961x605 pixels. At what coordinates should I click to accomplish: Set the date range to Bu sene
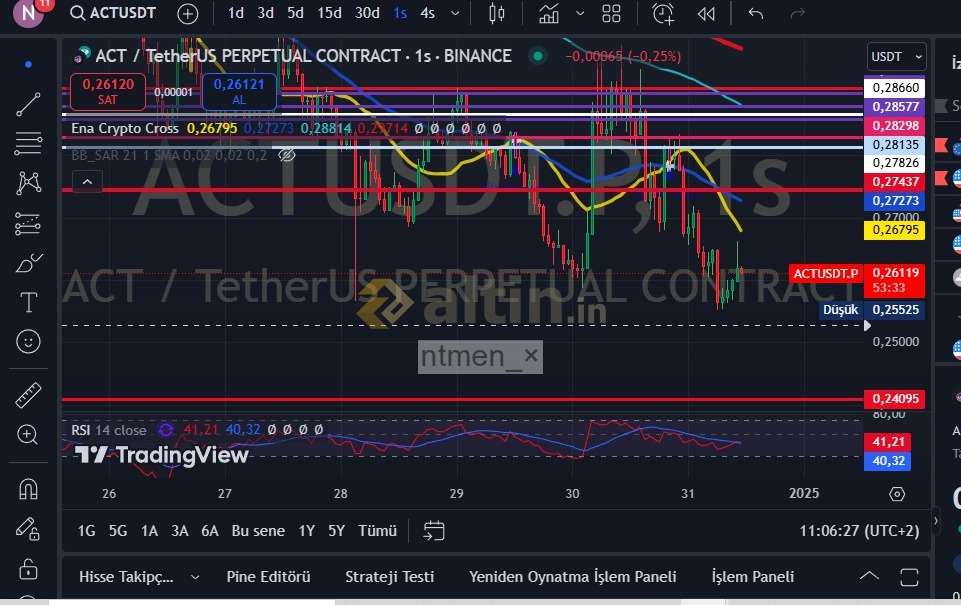pyautogui.click(x=258, y=531)
